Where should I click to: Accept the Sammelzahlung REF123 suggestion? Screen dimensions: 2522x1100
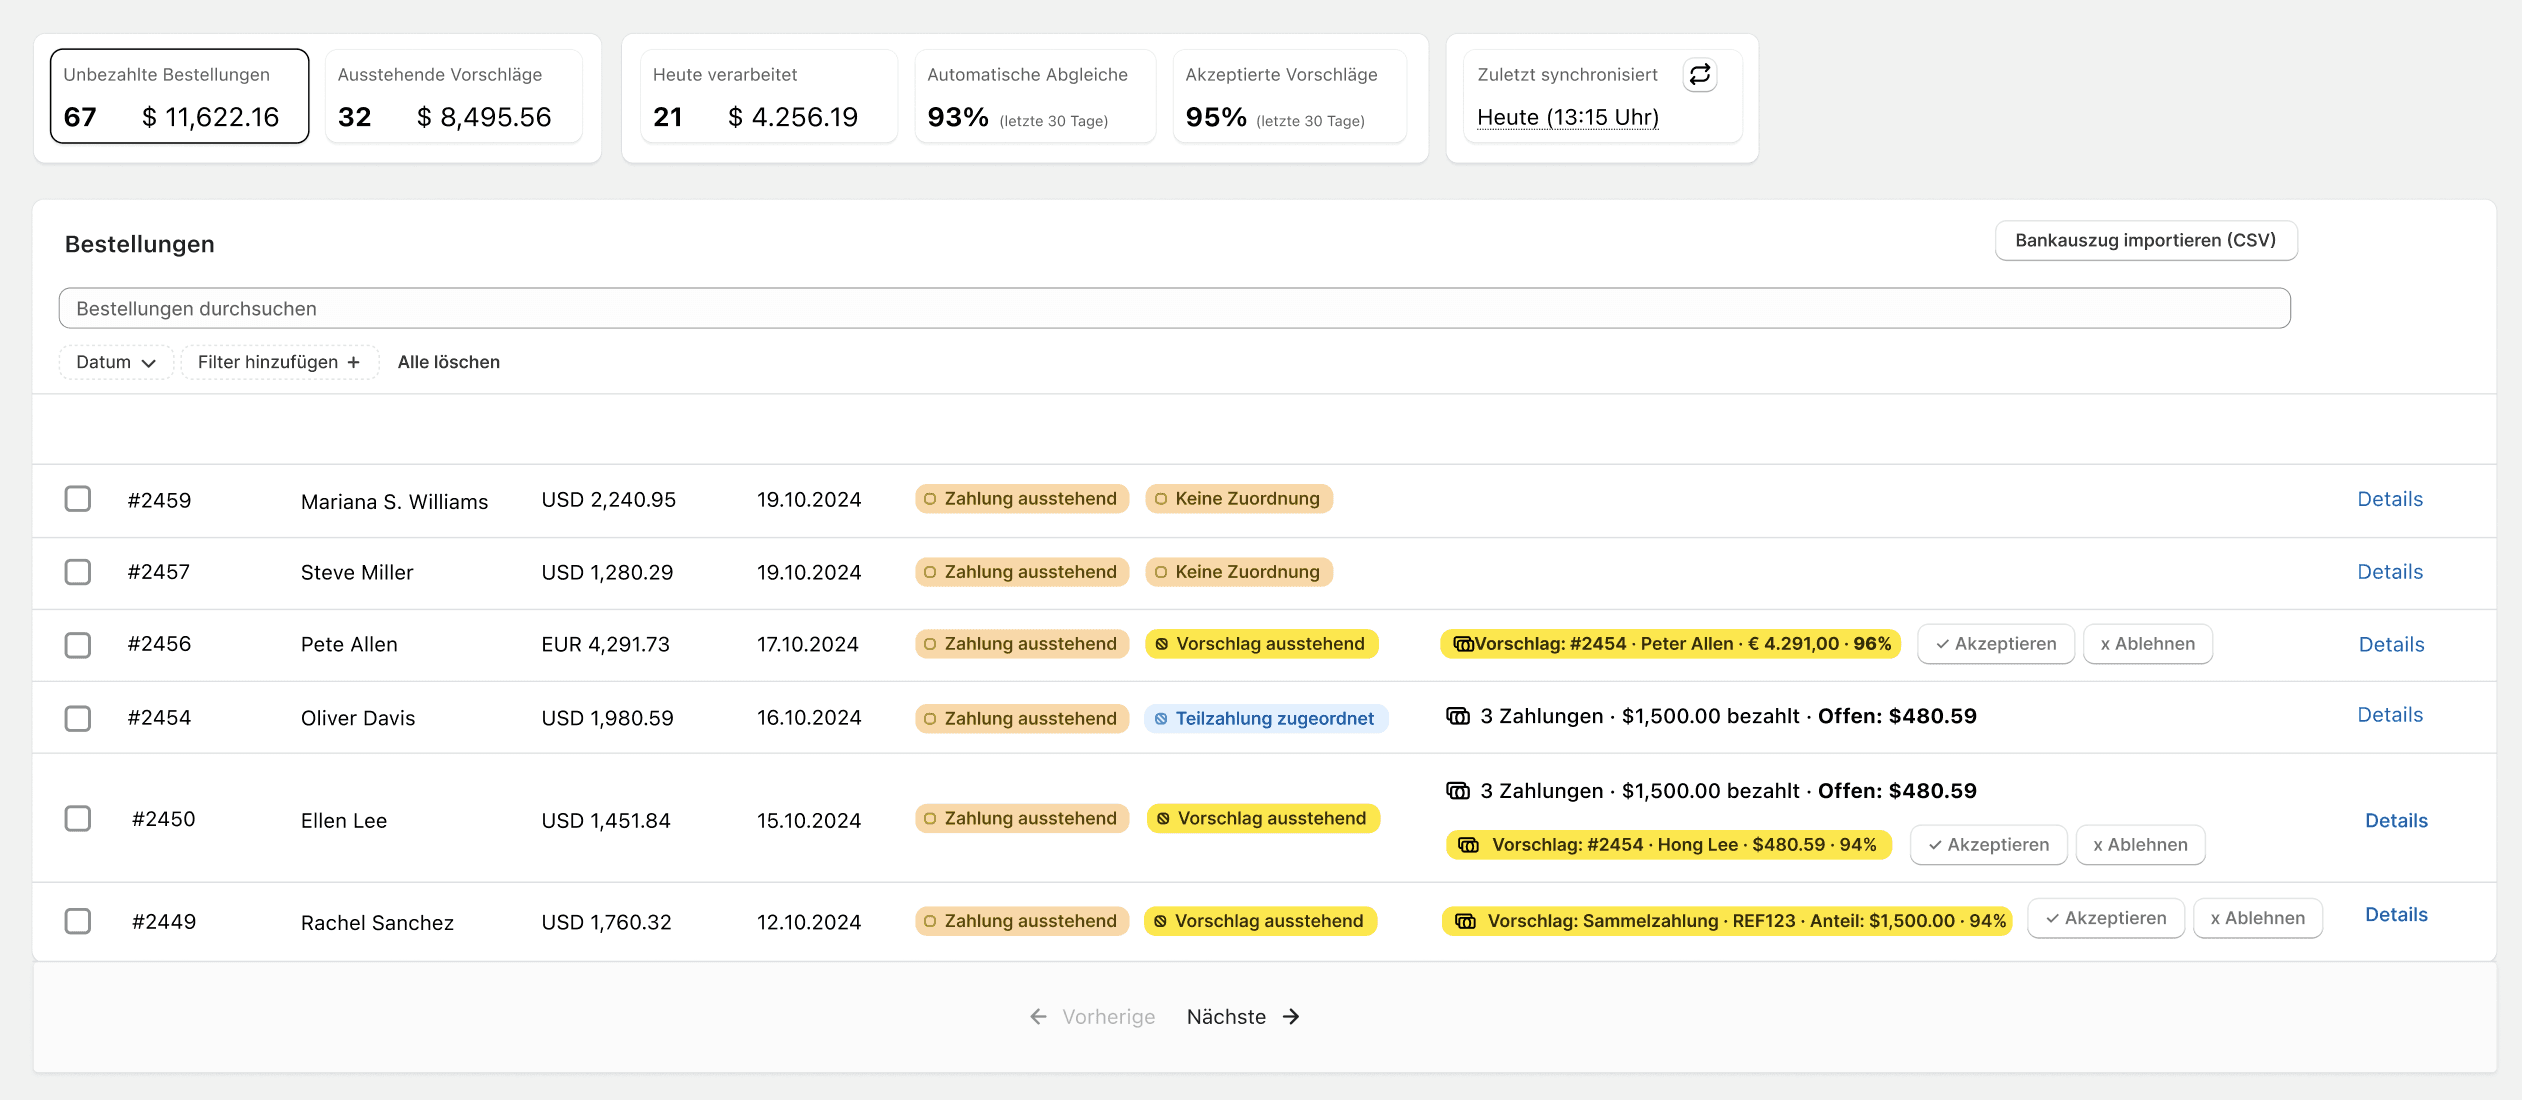click(2106, 918)
